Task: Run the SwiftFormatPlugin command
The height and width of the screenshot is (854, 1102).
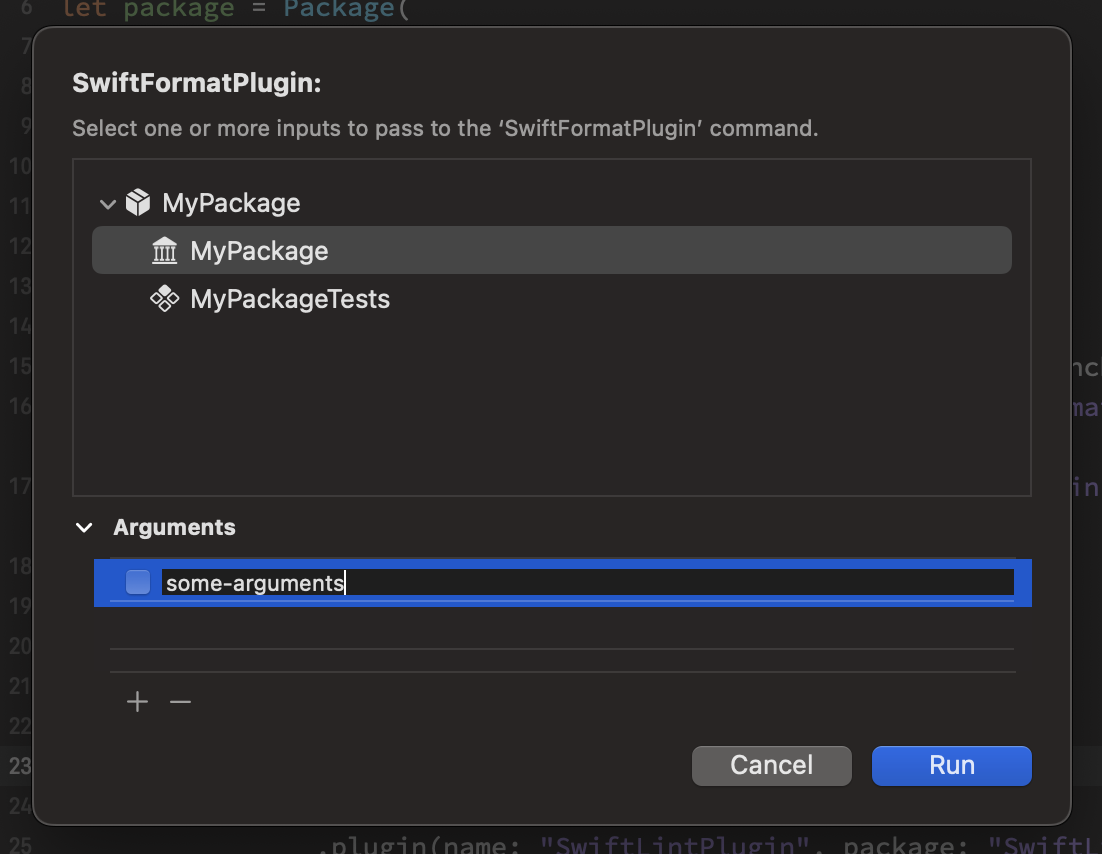Action: click(x=952, y=765)
